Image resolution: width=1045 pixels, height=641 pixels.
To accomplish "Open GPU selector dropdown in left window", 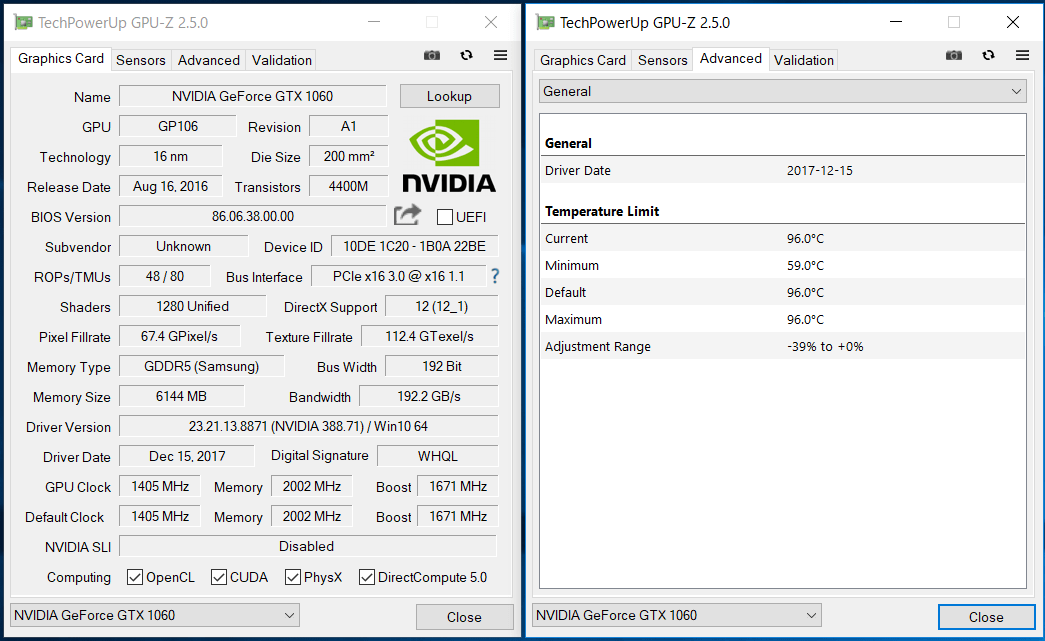I will (155, 615).
